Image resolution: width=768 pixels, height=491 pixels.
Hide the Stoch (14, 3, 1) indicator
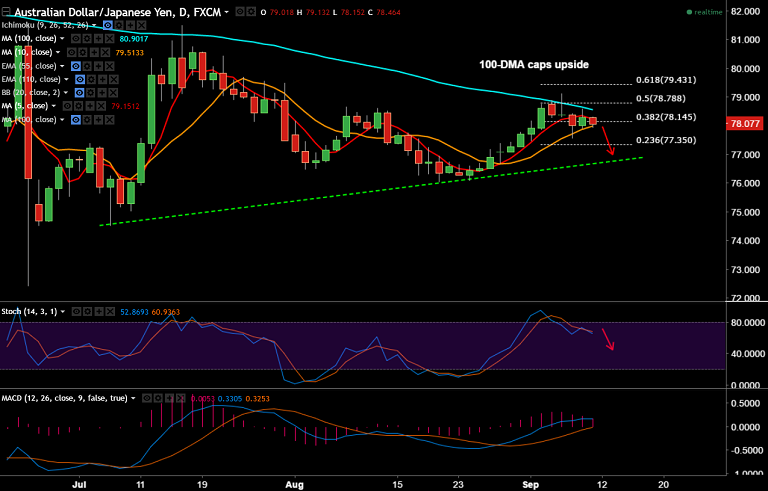pos(77,312)
